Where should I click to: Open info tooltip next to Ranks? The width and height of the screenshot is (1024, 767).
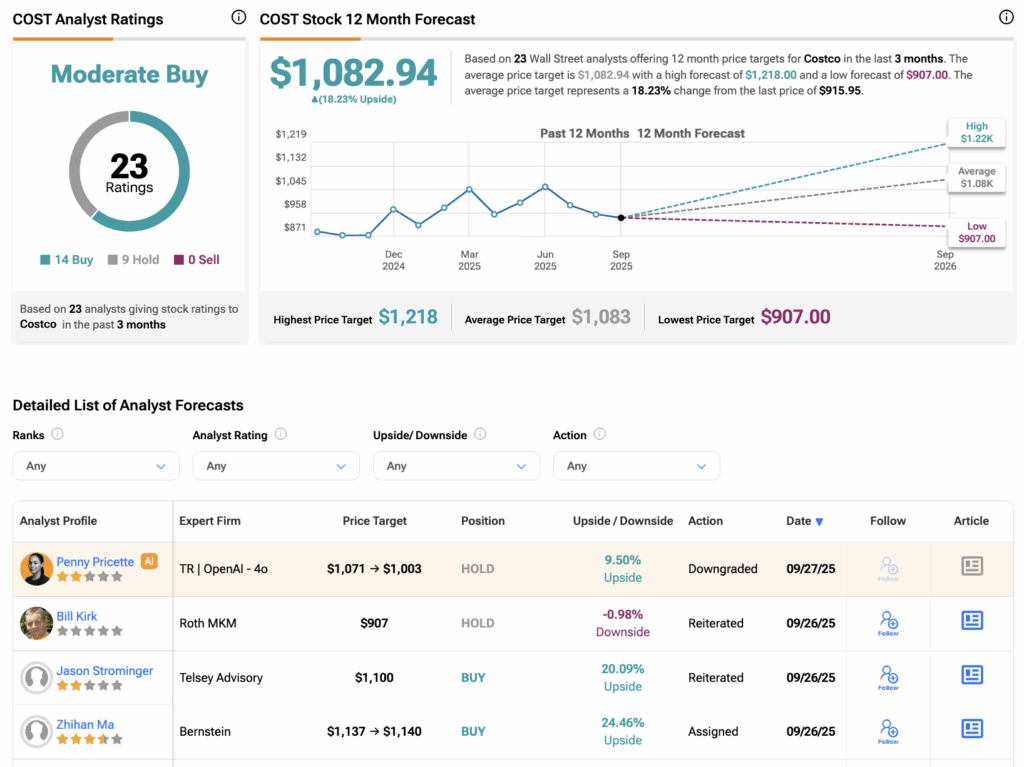tap(57, 434)
